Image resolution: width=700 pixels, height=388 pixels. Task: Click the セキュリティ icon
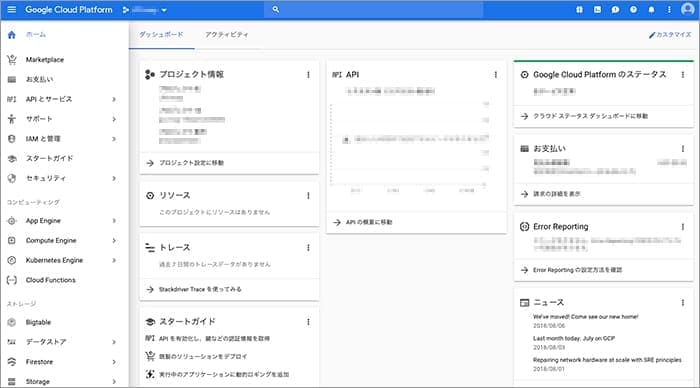(12, 178)
